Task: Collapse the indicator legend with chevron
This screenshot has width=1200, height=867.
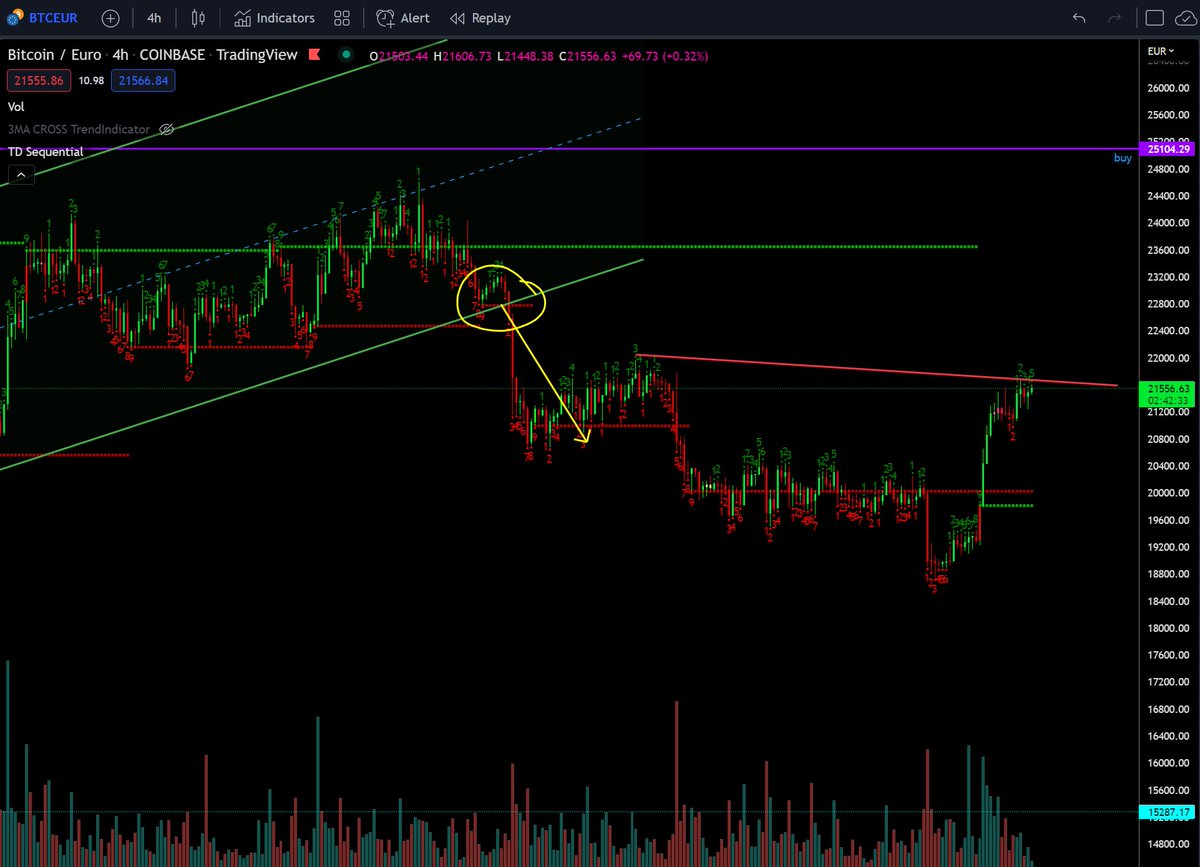Action: click(x=20, y=174)
